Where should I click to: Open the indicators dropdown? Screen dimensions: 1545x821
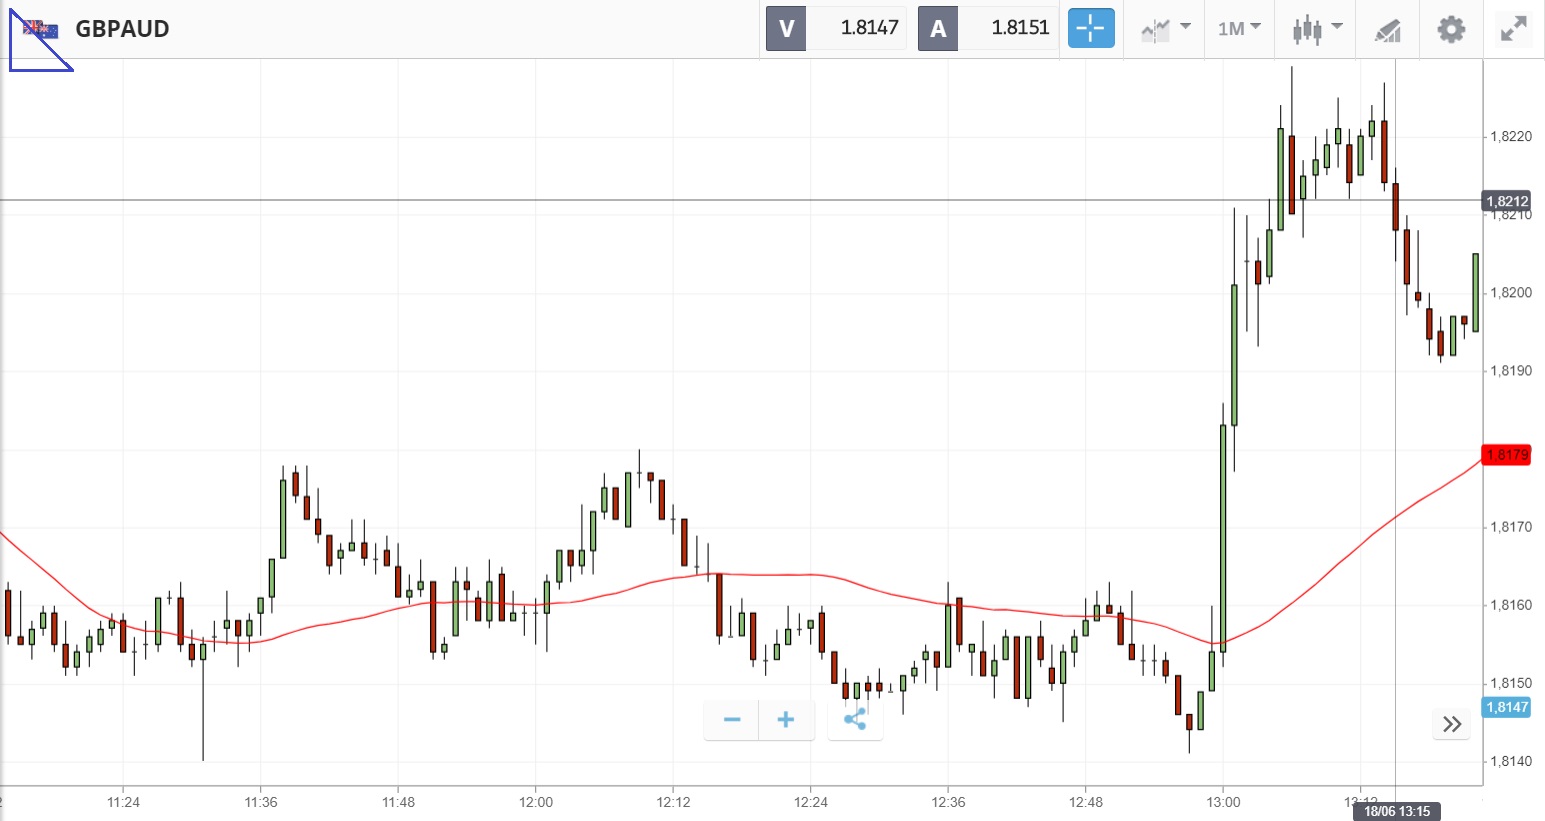coord(1165,28)
